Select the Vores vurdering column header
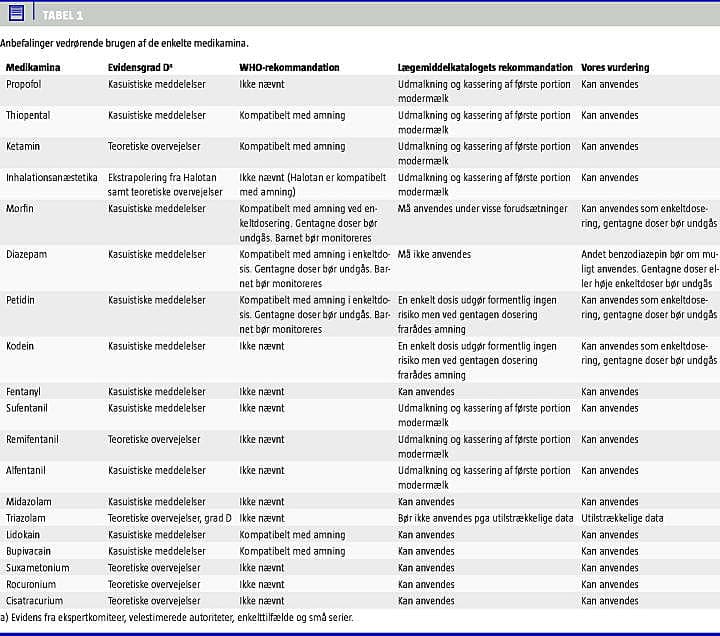720x636 pixels. coord(615,68)
